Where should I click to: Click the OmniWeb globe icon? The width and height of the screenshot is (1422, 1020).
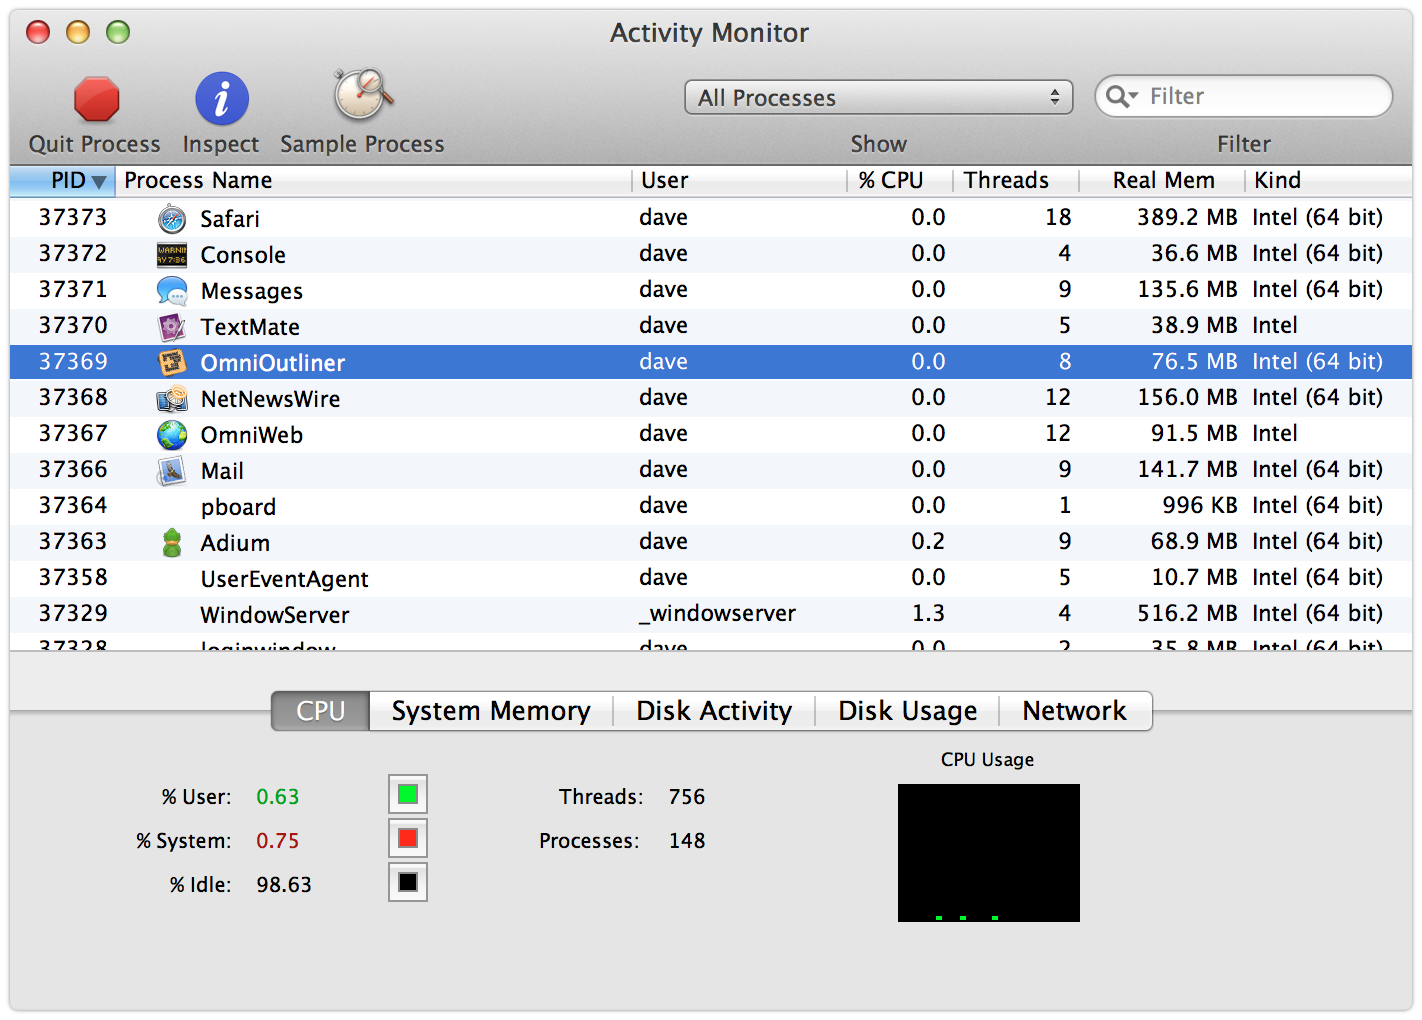click(x=171, y=434)
